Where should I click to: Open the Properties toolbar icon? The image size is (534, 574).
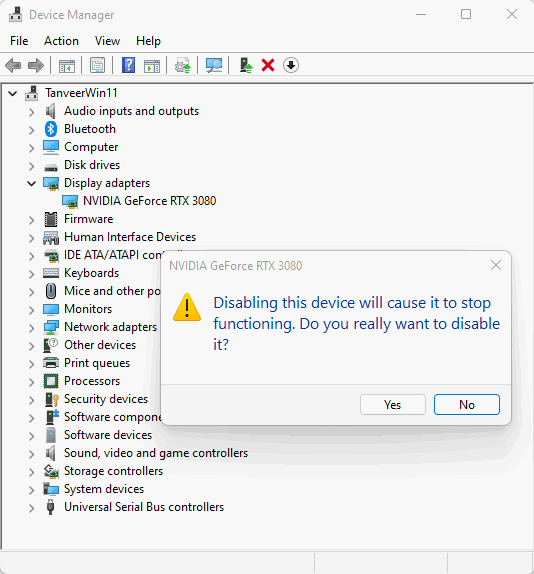pyautogui.click(x=97, y=66)
